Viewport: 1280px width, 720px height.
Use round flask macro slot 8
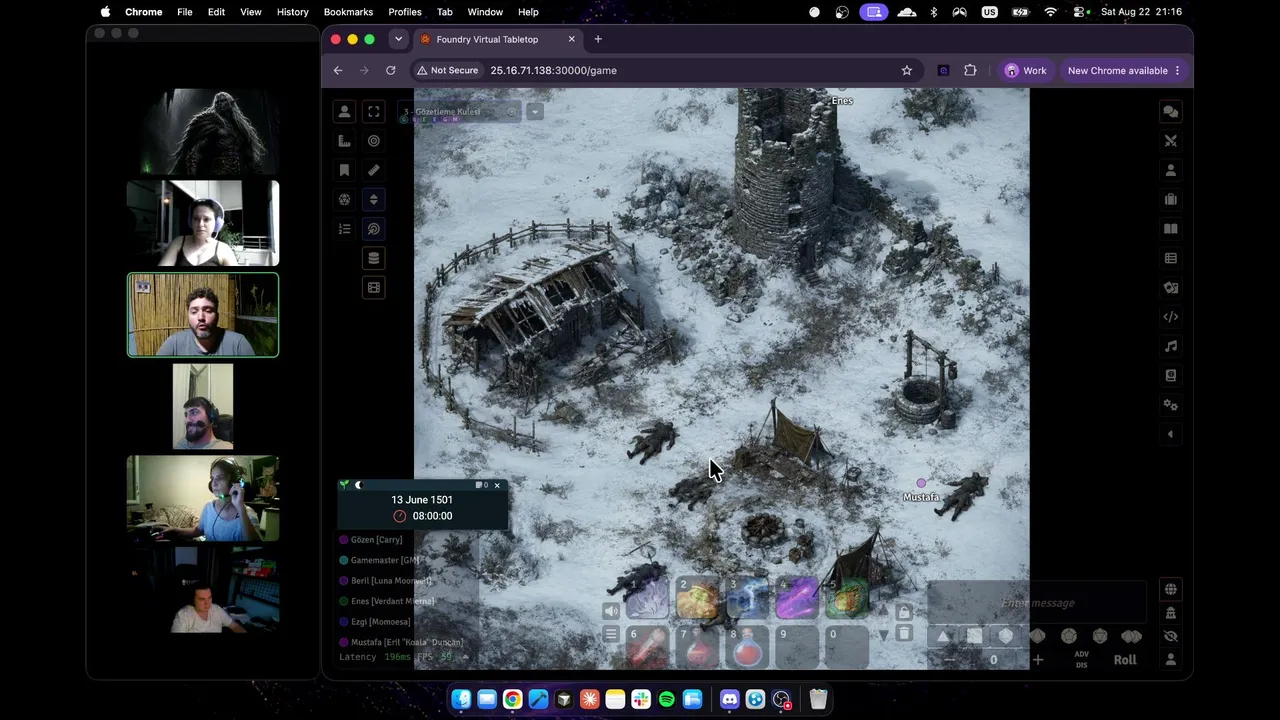tap(747, 647)
